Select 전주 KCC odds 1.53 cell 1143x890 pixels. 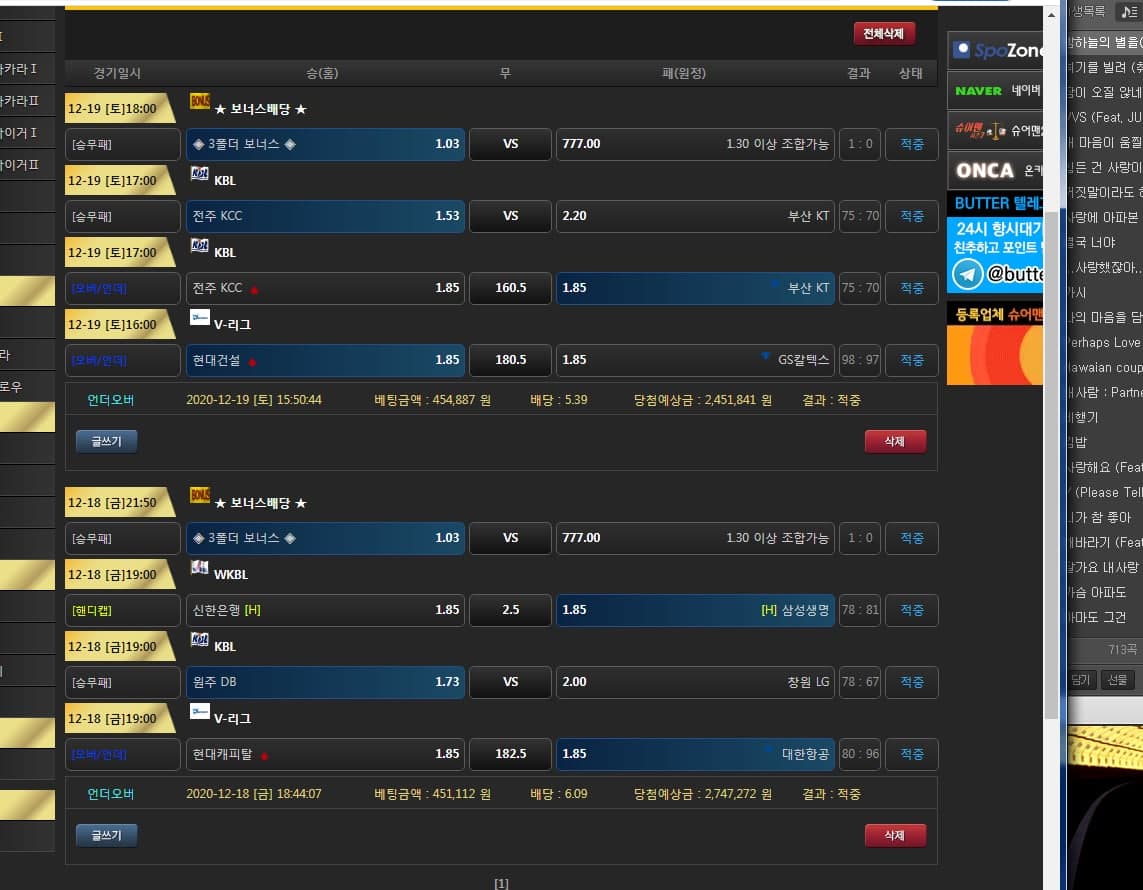click(325, 216)
